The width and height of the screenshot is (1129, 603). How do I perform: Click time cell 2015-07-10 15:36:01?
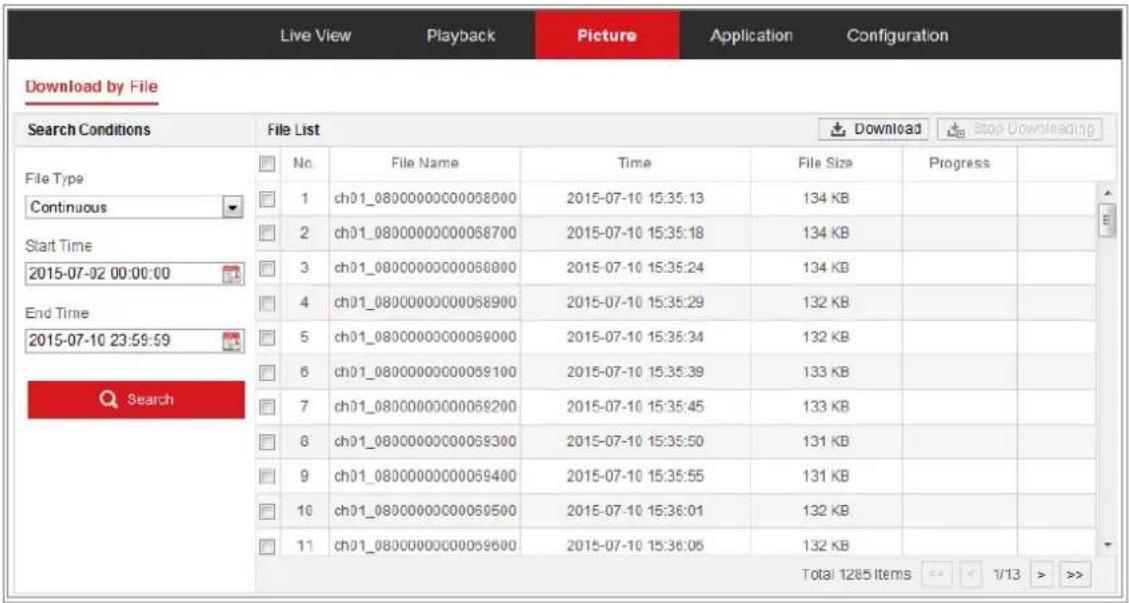pos(634,512)
